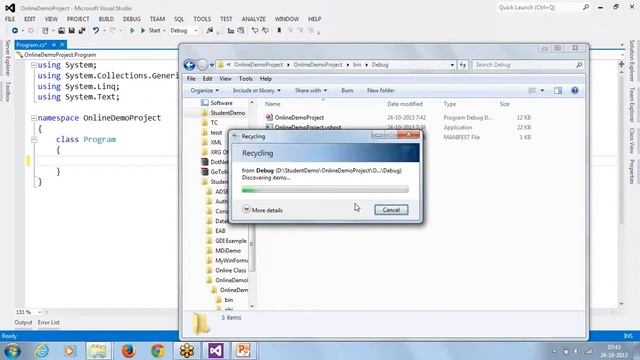The width and height of the screenshot is (640, 360).
Task: Open the BUILD menu in Visual Studio
Action: click(106, 19)
